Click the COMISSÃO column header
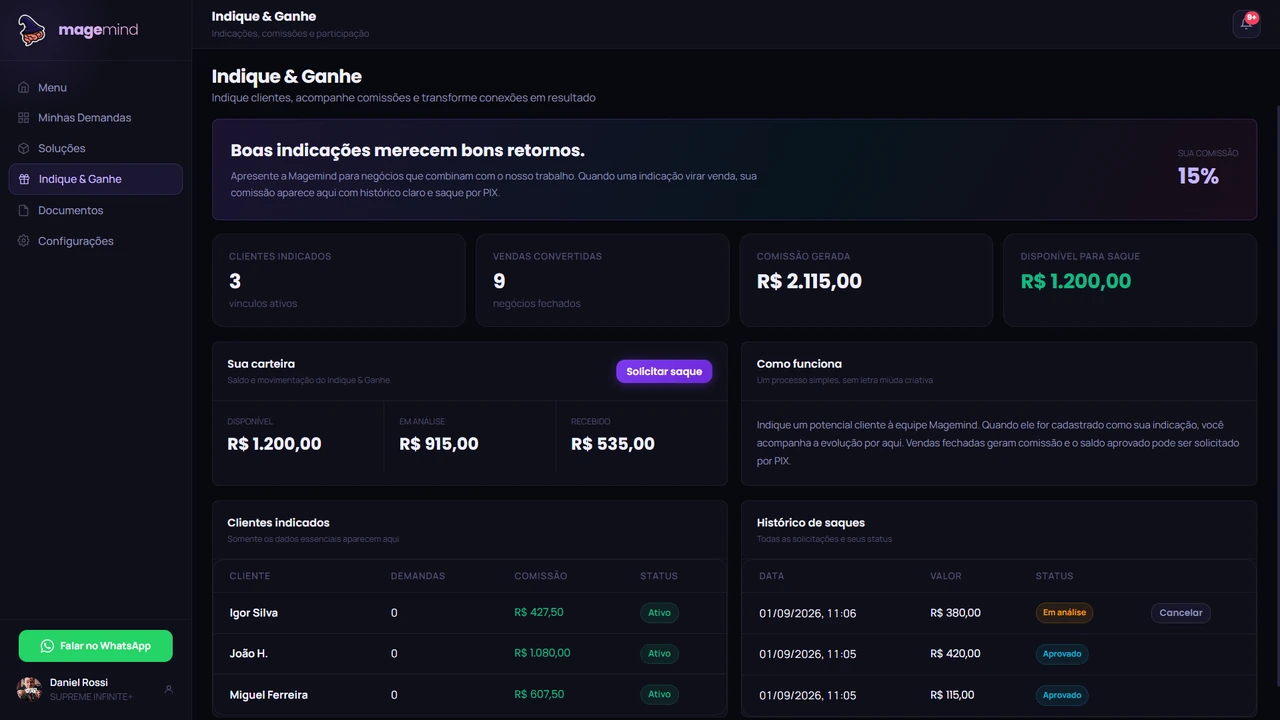 [x=541, y=576]
